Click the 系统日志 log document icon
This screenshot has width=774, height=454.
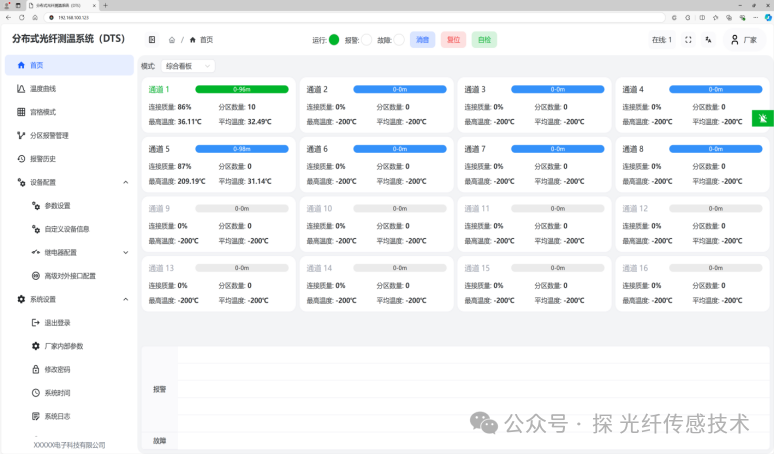tap(36, 416)
